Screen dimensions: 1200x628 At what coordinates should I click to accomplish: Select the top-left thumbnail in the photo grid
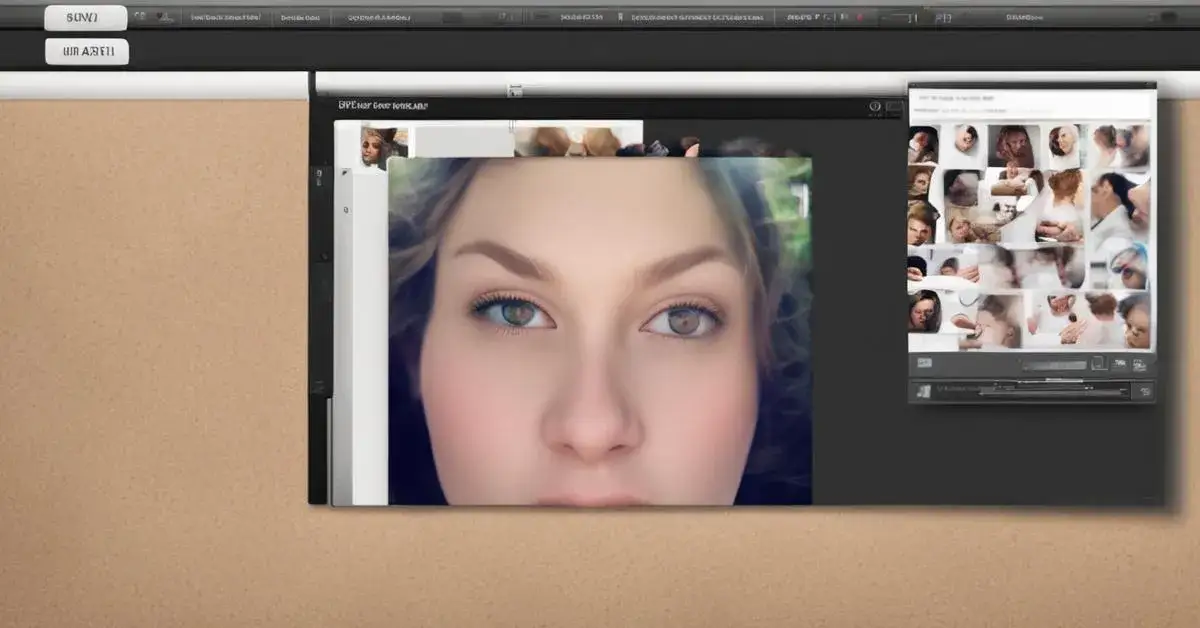coord(923,144)
